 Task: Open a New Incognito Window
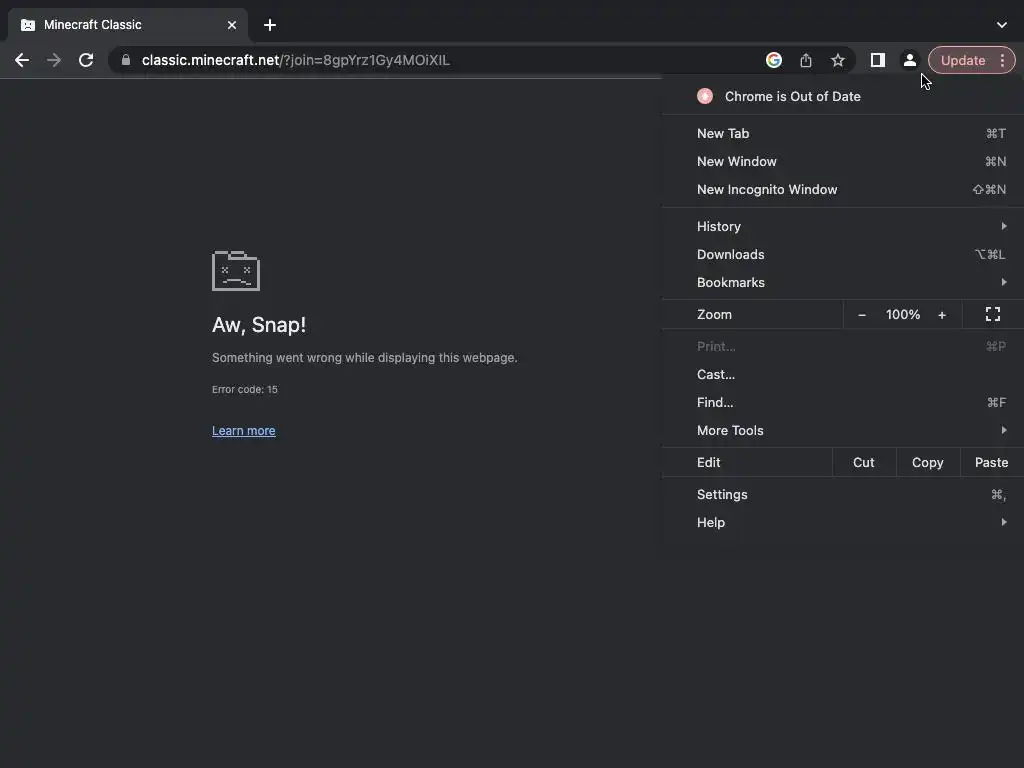pyautogui.click(x=843, y=189)
